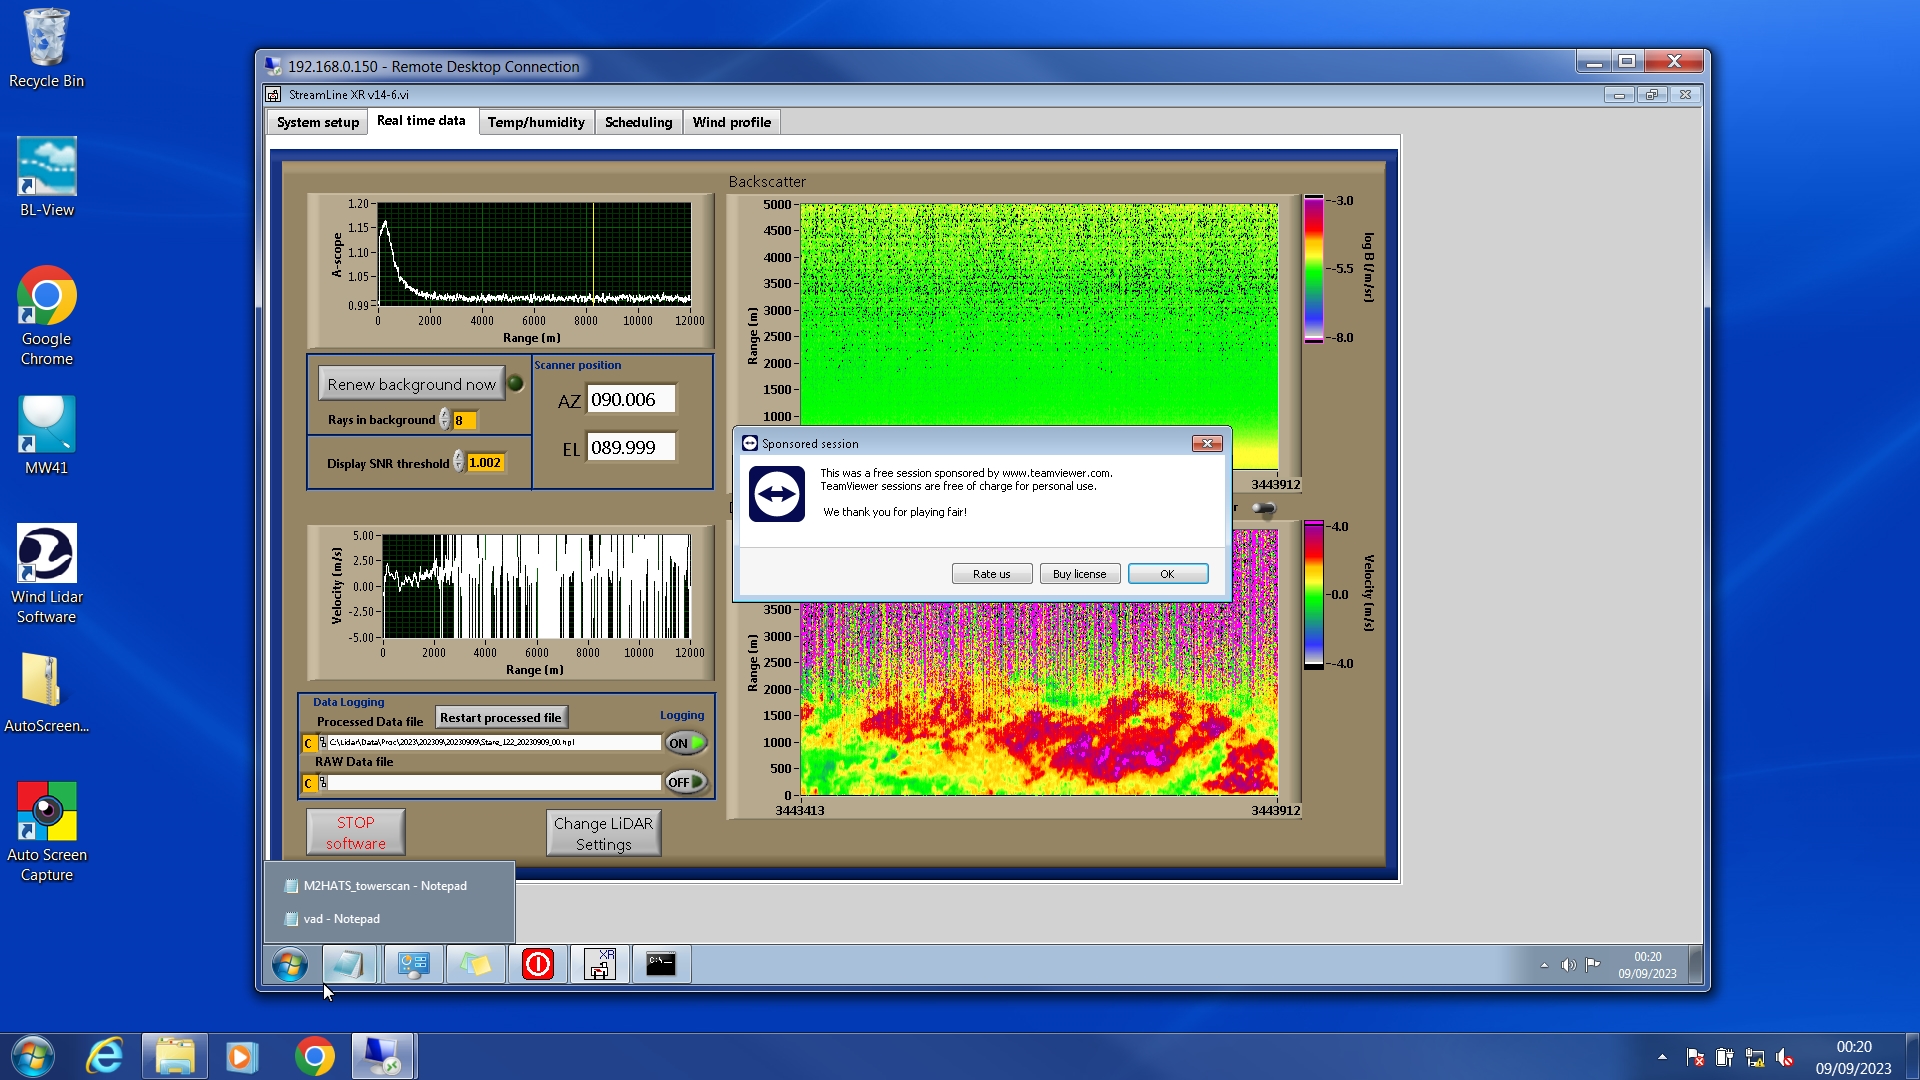The image size is (1920, 1080).
Task: Open the red power icon in remote taskbar
Action: tap(537, 965)
